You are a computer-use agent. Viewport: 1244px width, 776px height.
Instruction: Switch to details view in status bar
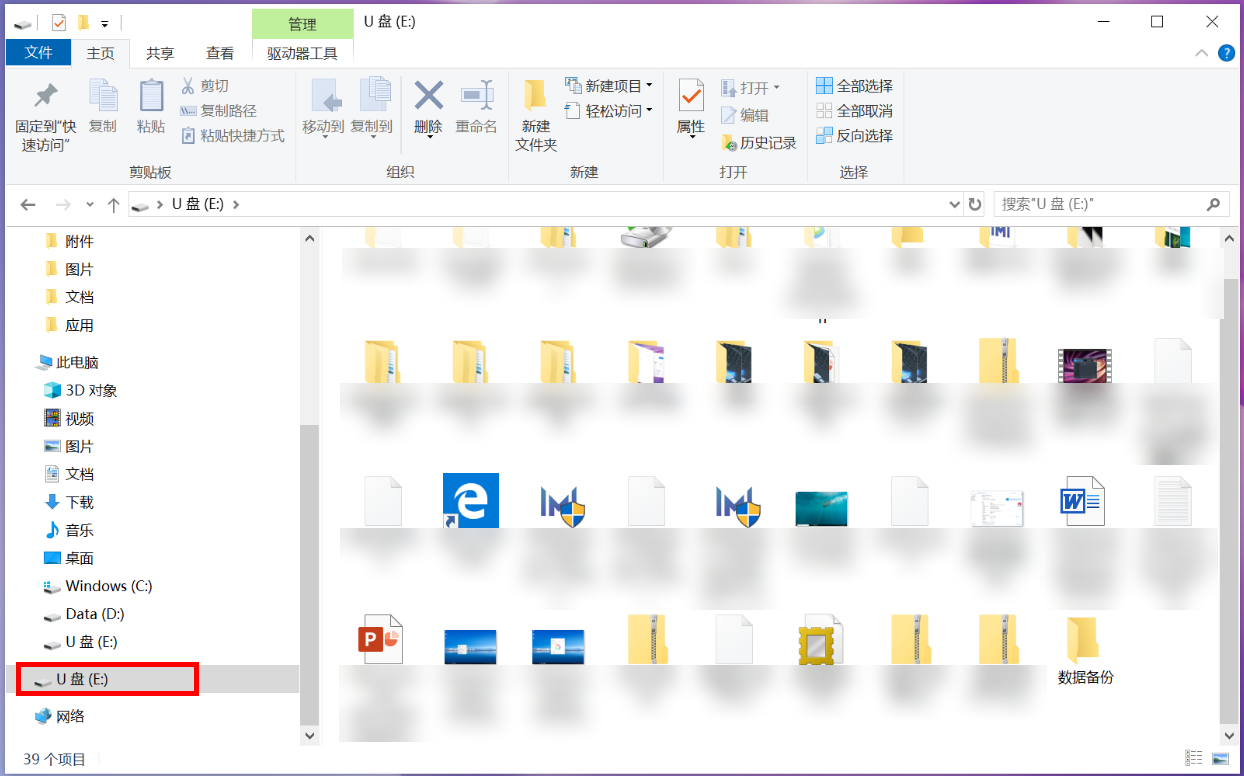pos(1194,759)
